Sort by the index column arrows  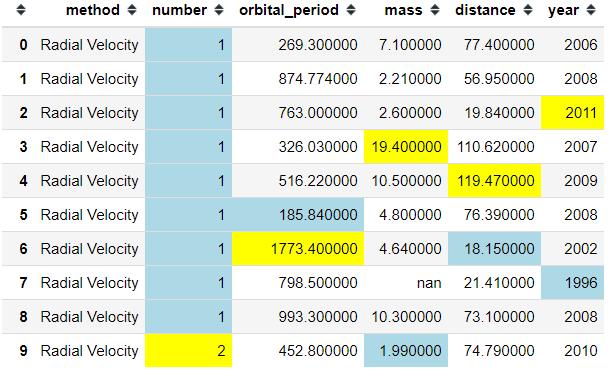21,10
